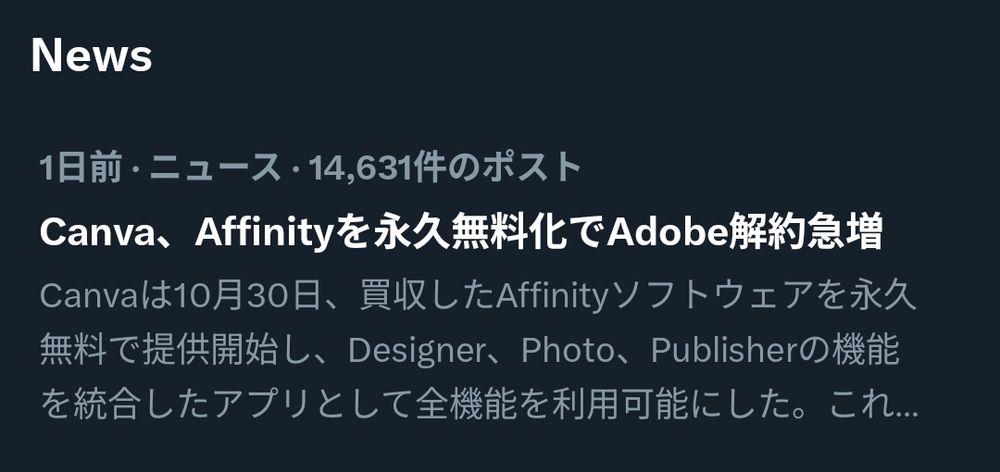
Task: Click the News section heading
Action: (x=91, y=55)
